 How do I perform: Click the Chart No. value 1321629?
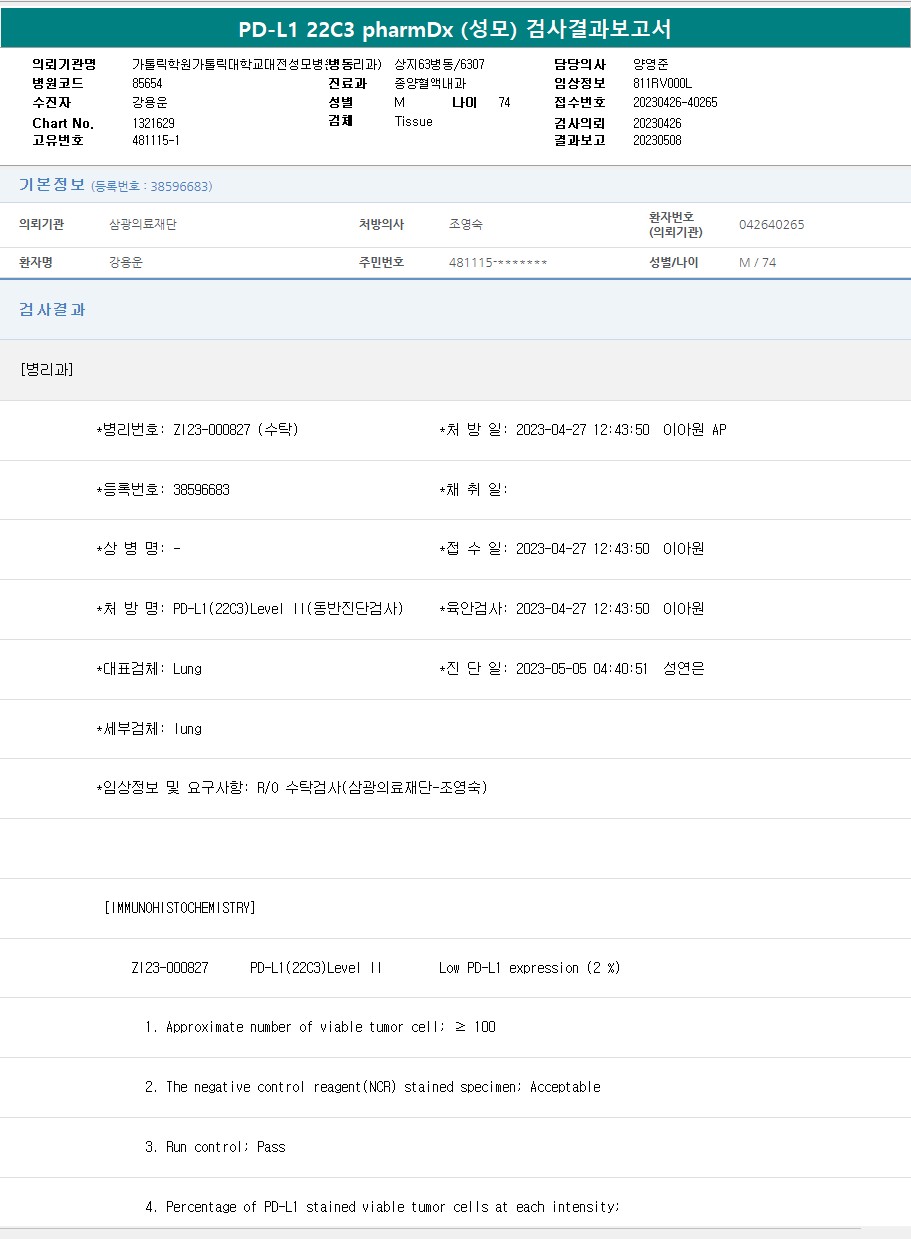(x=153, y=123)
